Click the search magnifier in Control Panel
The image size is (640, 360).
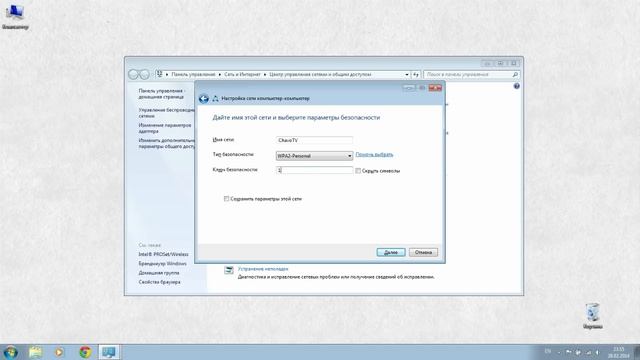515,75
